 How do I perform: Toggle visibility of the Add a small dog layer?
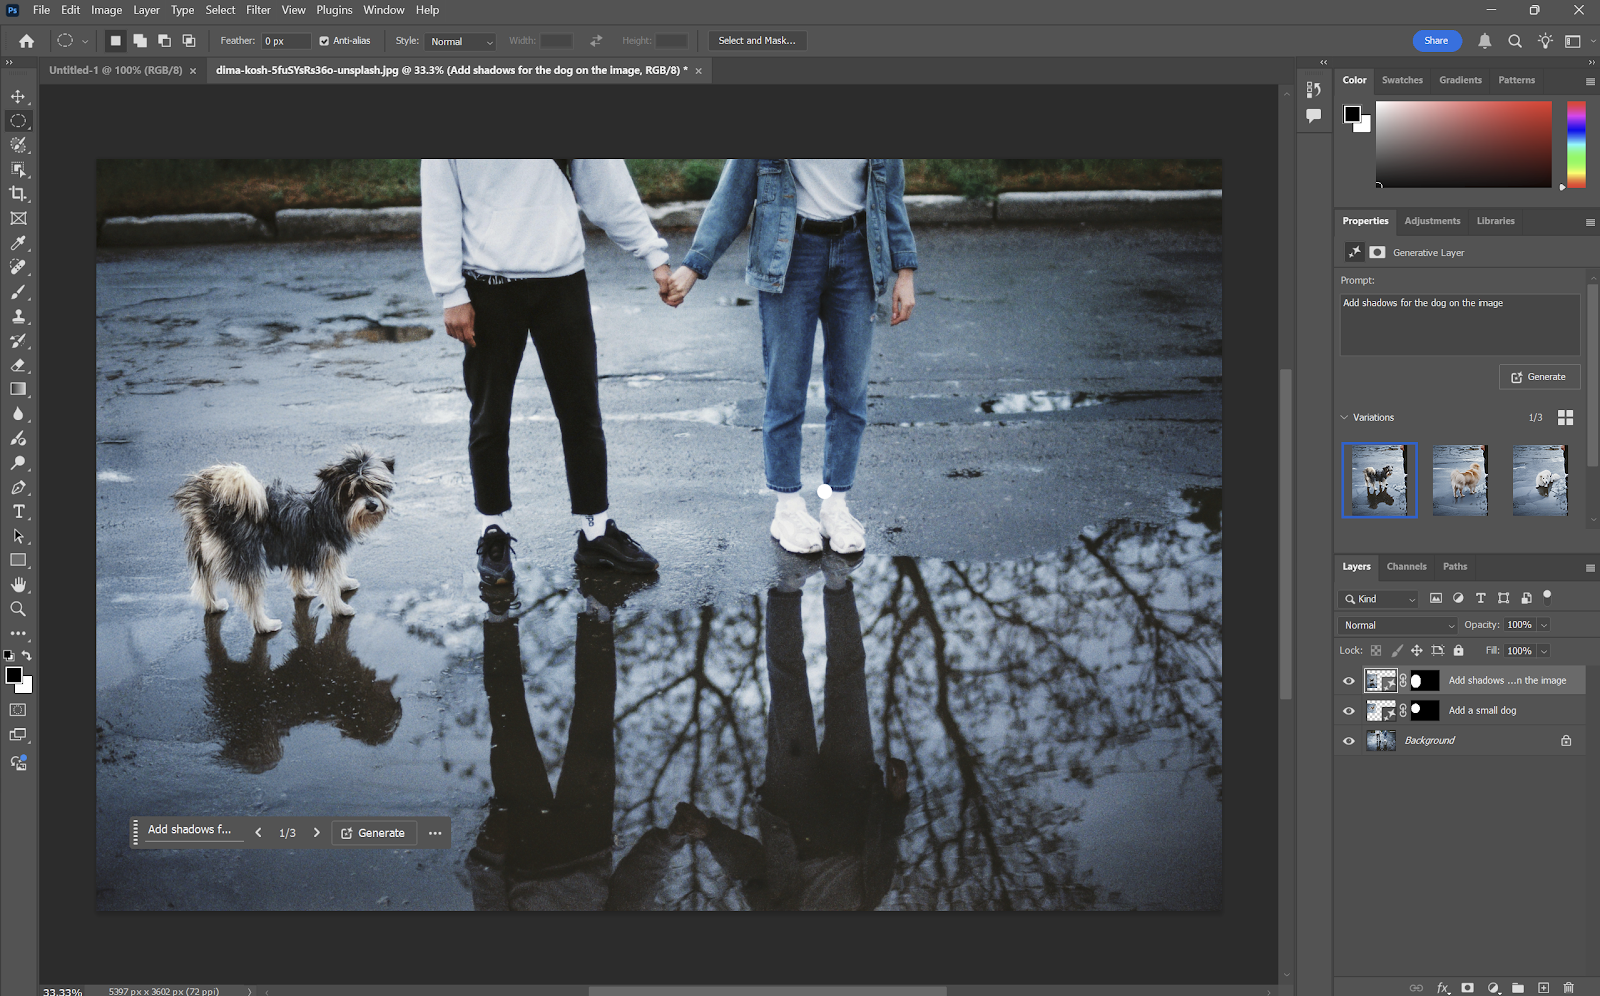(1348, 710)
